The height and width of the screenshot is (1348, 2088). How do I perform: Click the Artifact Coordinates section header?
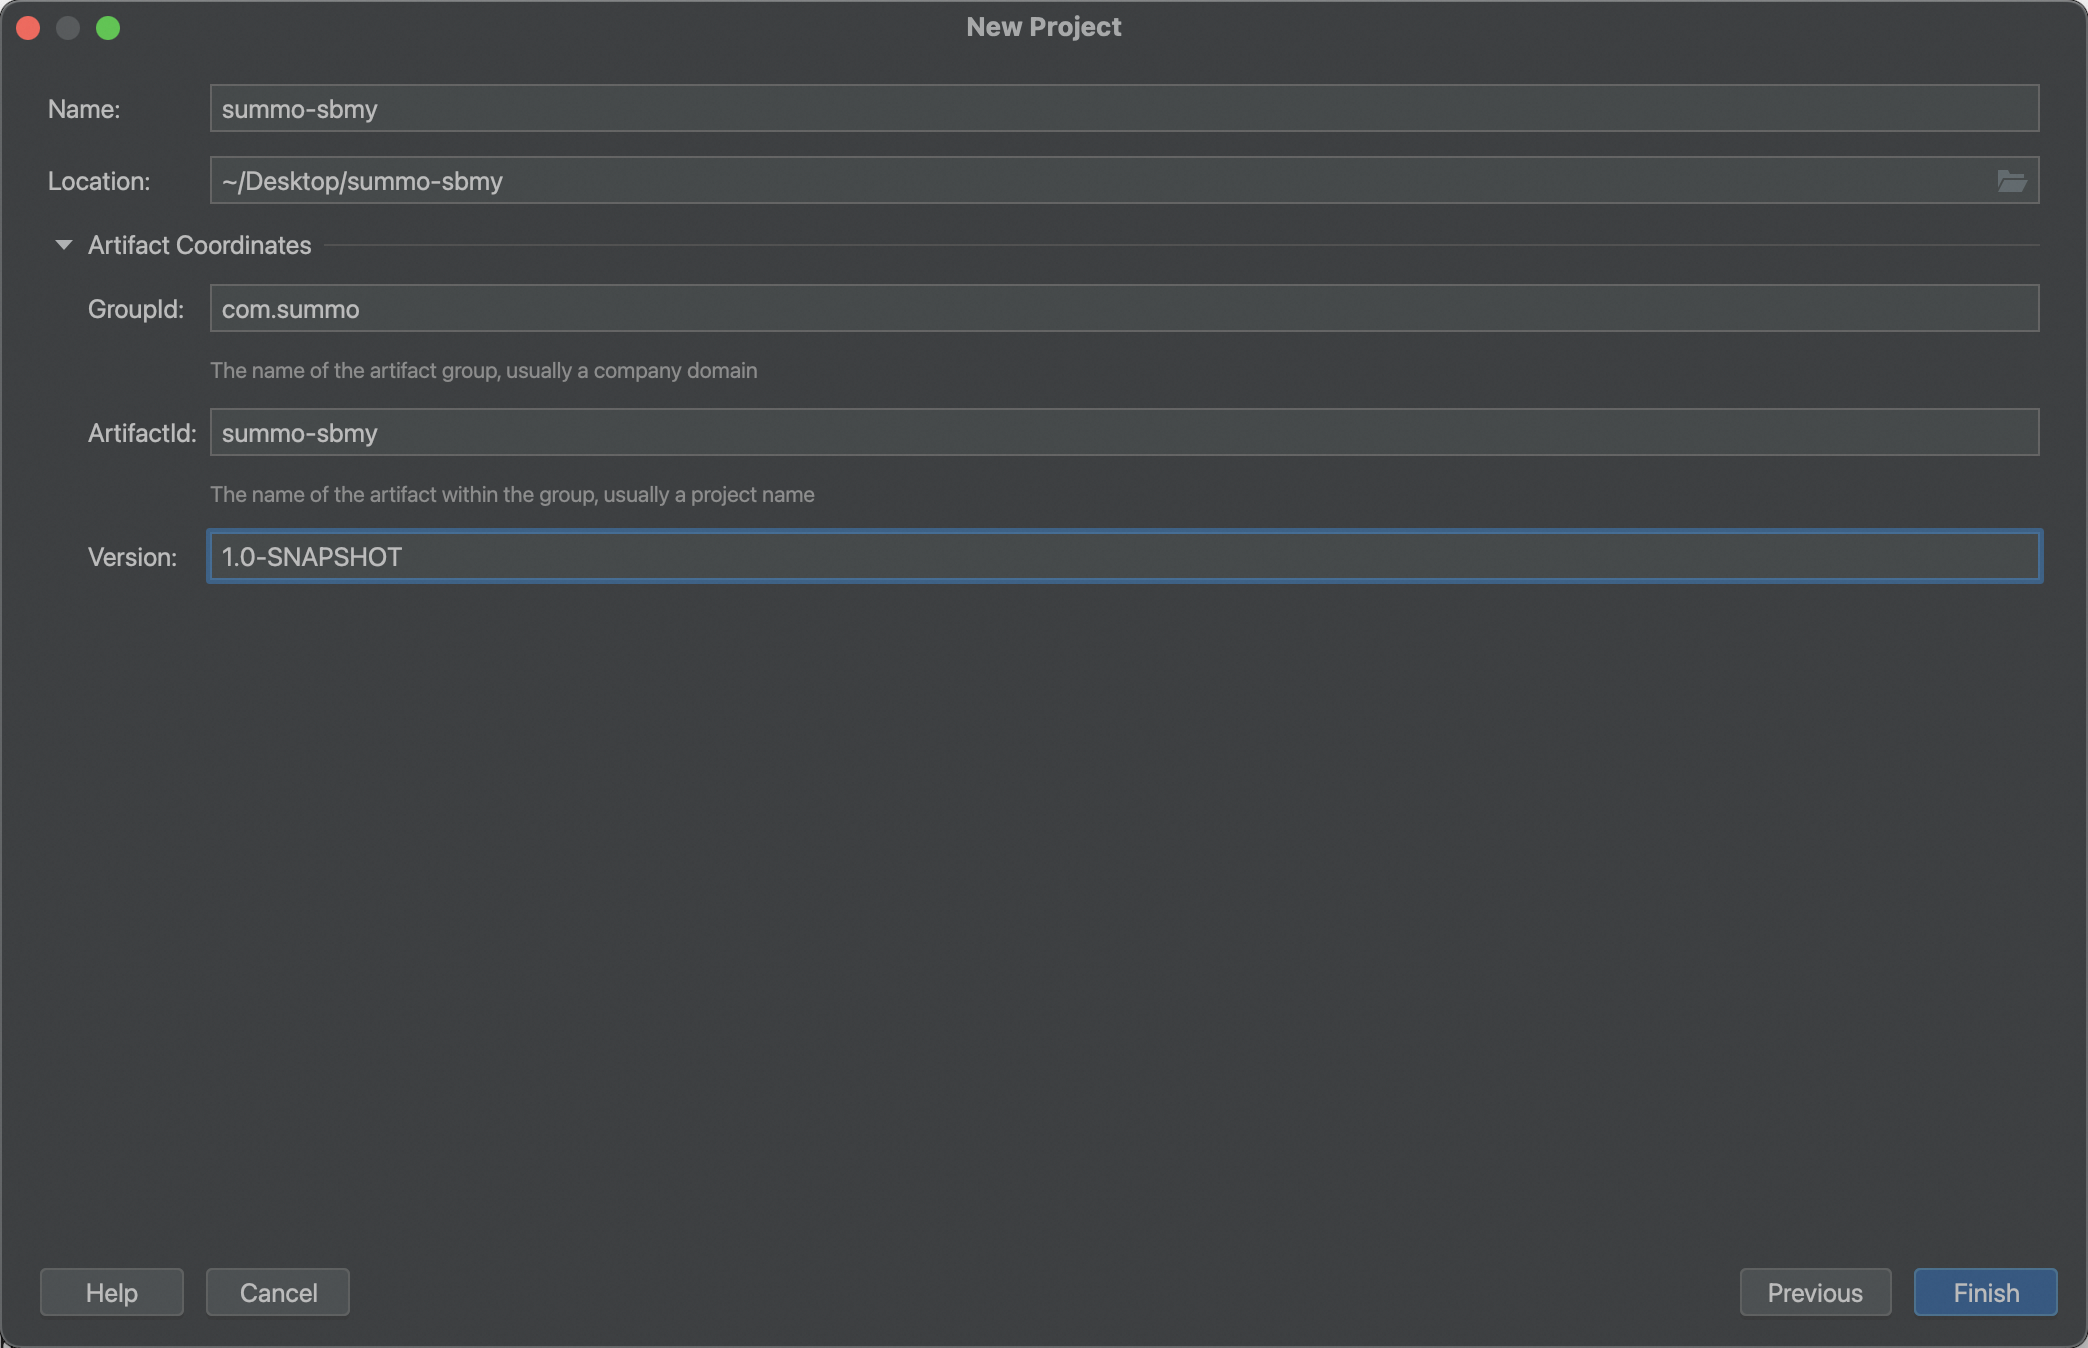(x=199, y=245)
